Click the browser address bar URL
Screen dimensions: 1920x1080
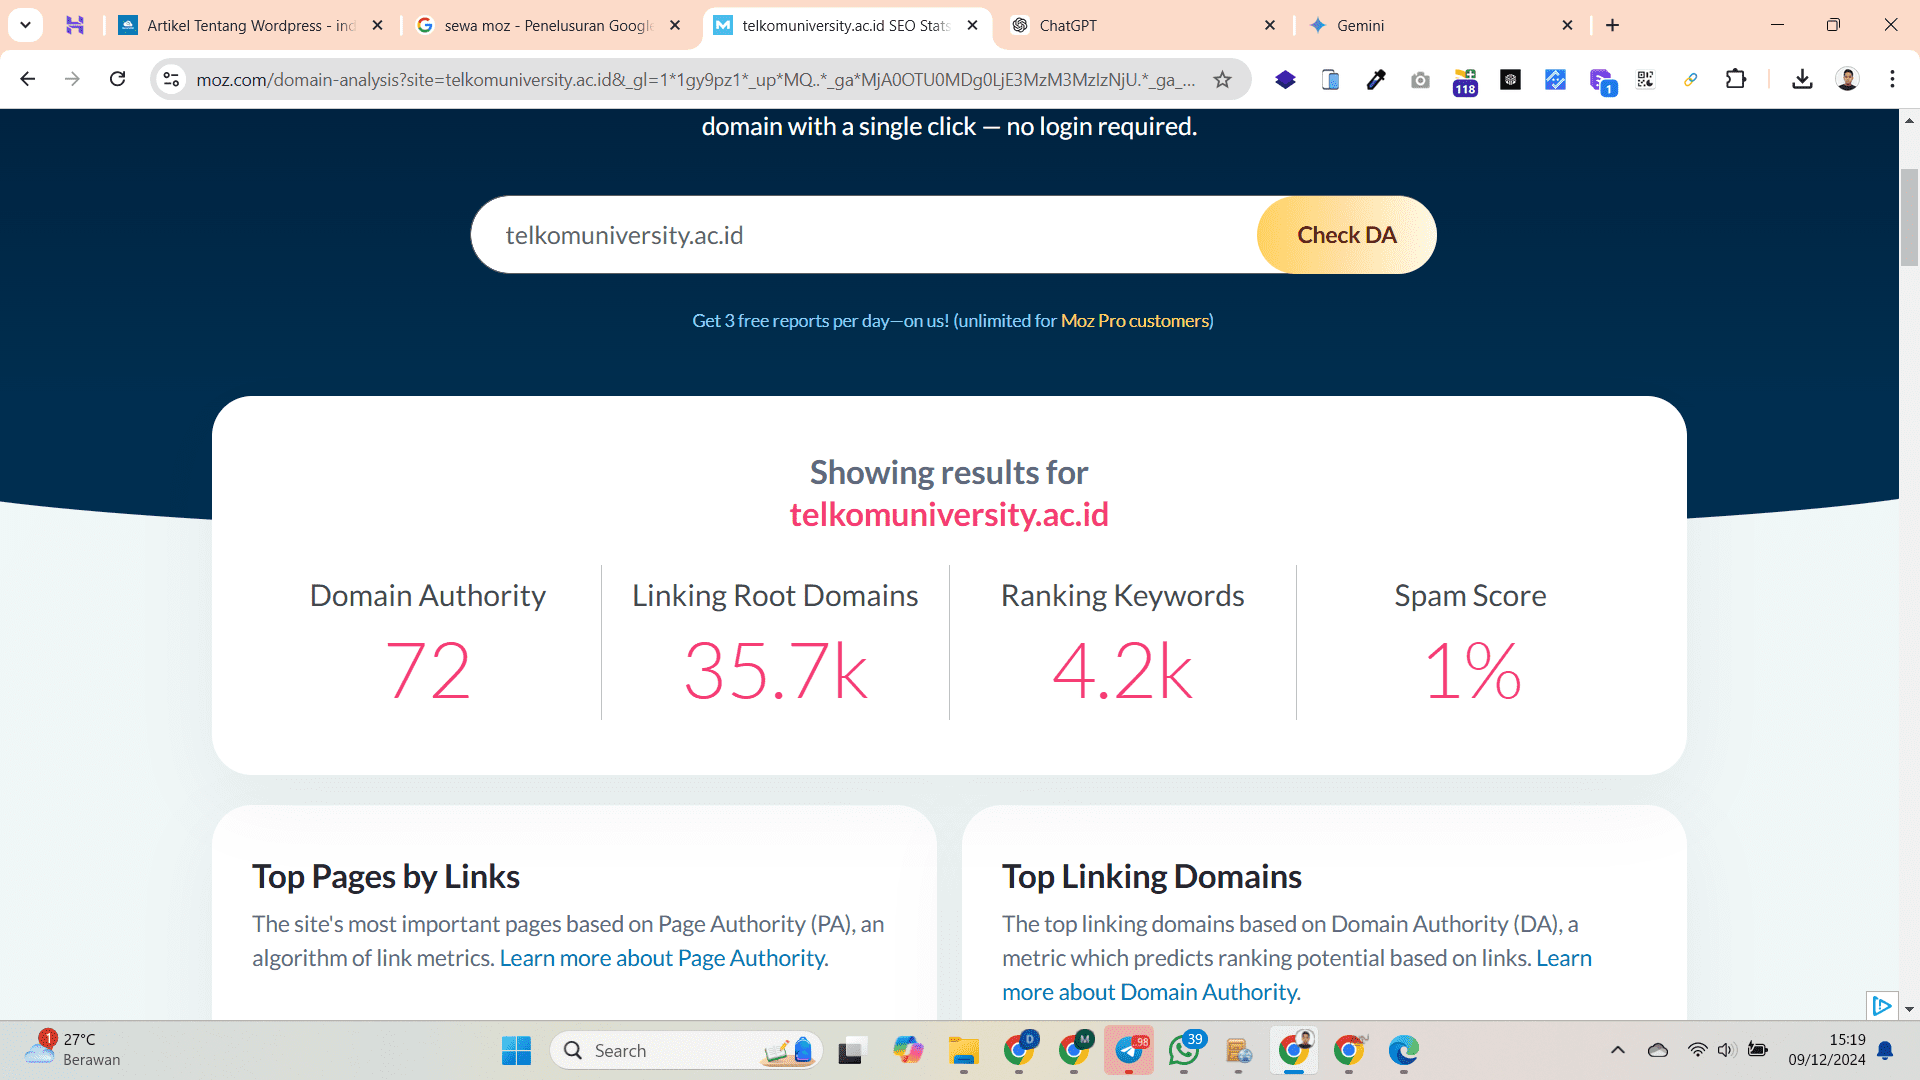(x=695, y=79)
